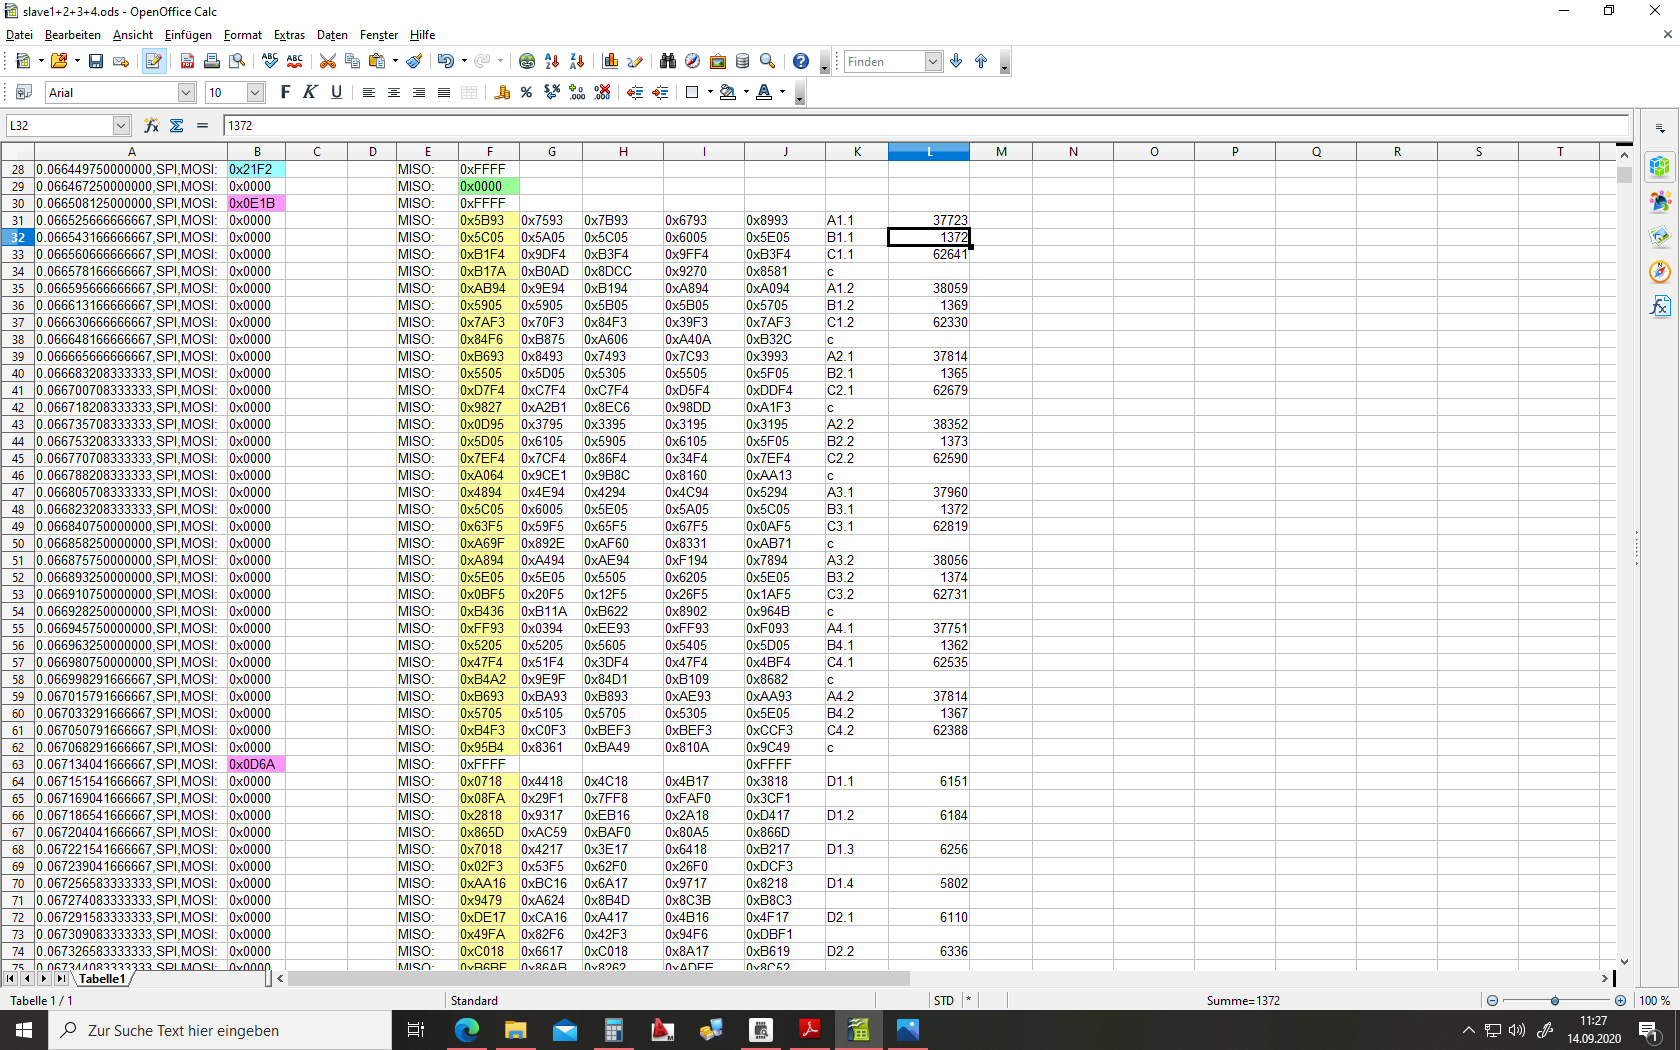Click the zoom slider handle
Viewport: 1680px width, 1050px height.
[1555, 1001]
